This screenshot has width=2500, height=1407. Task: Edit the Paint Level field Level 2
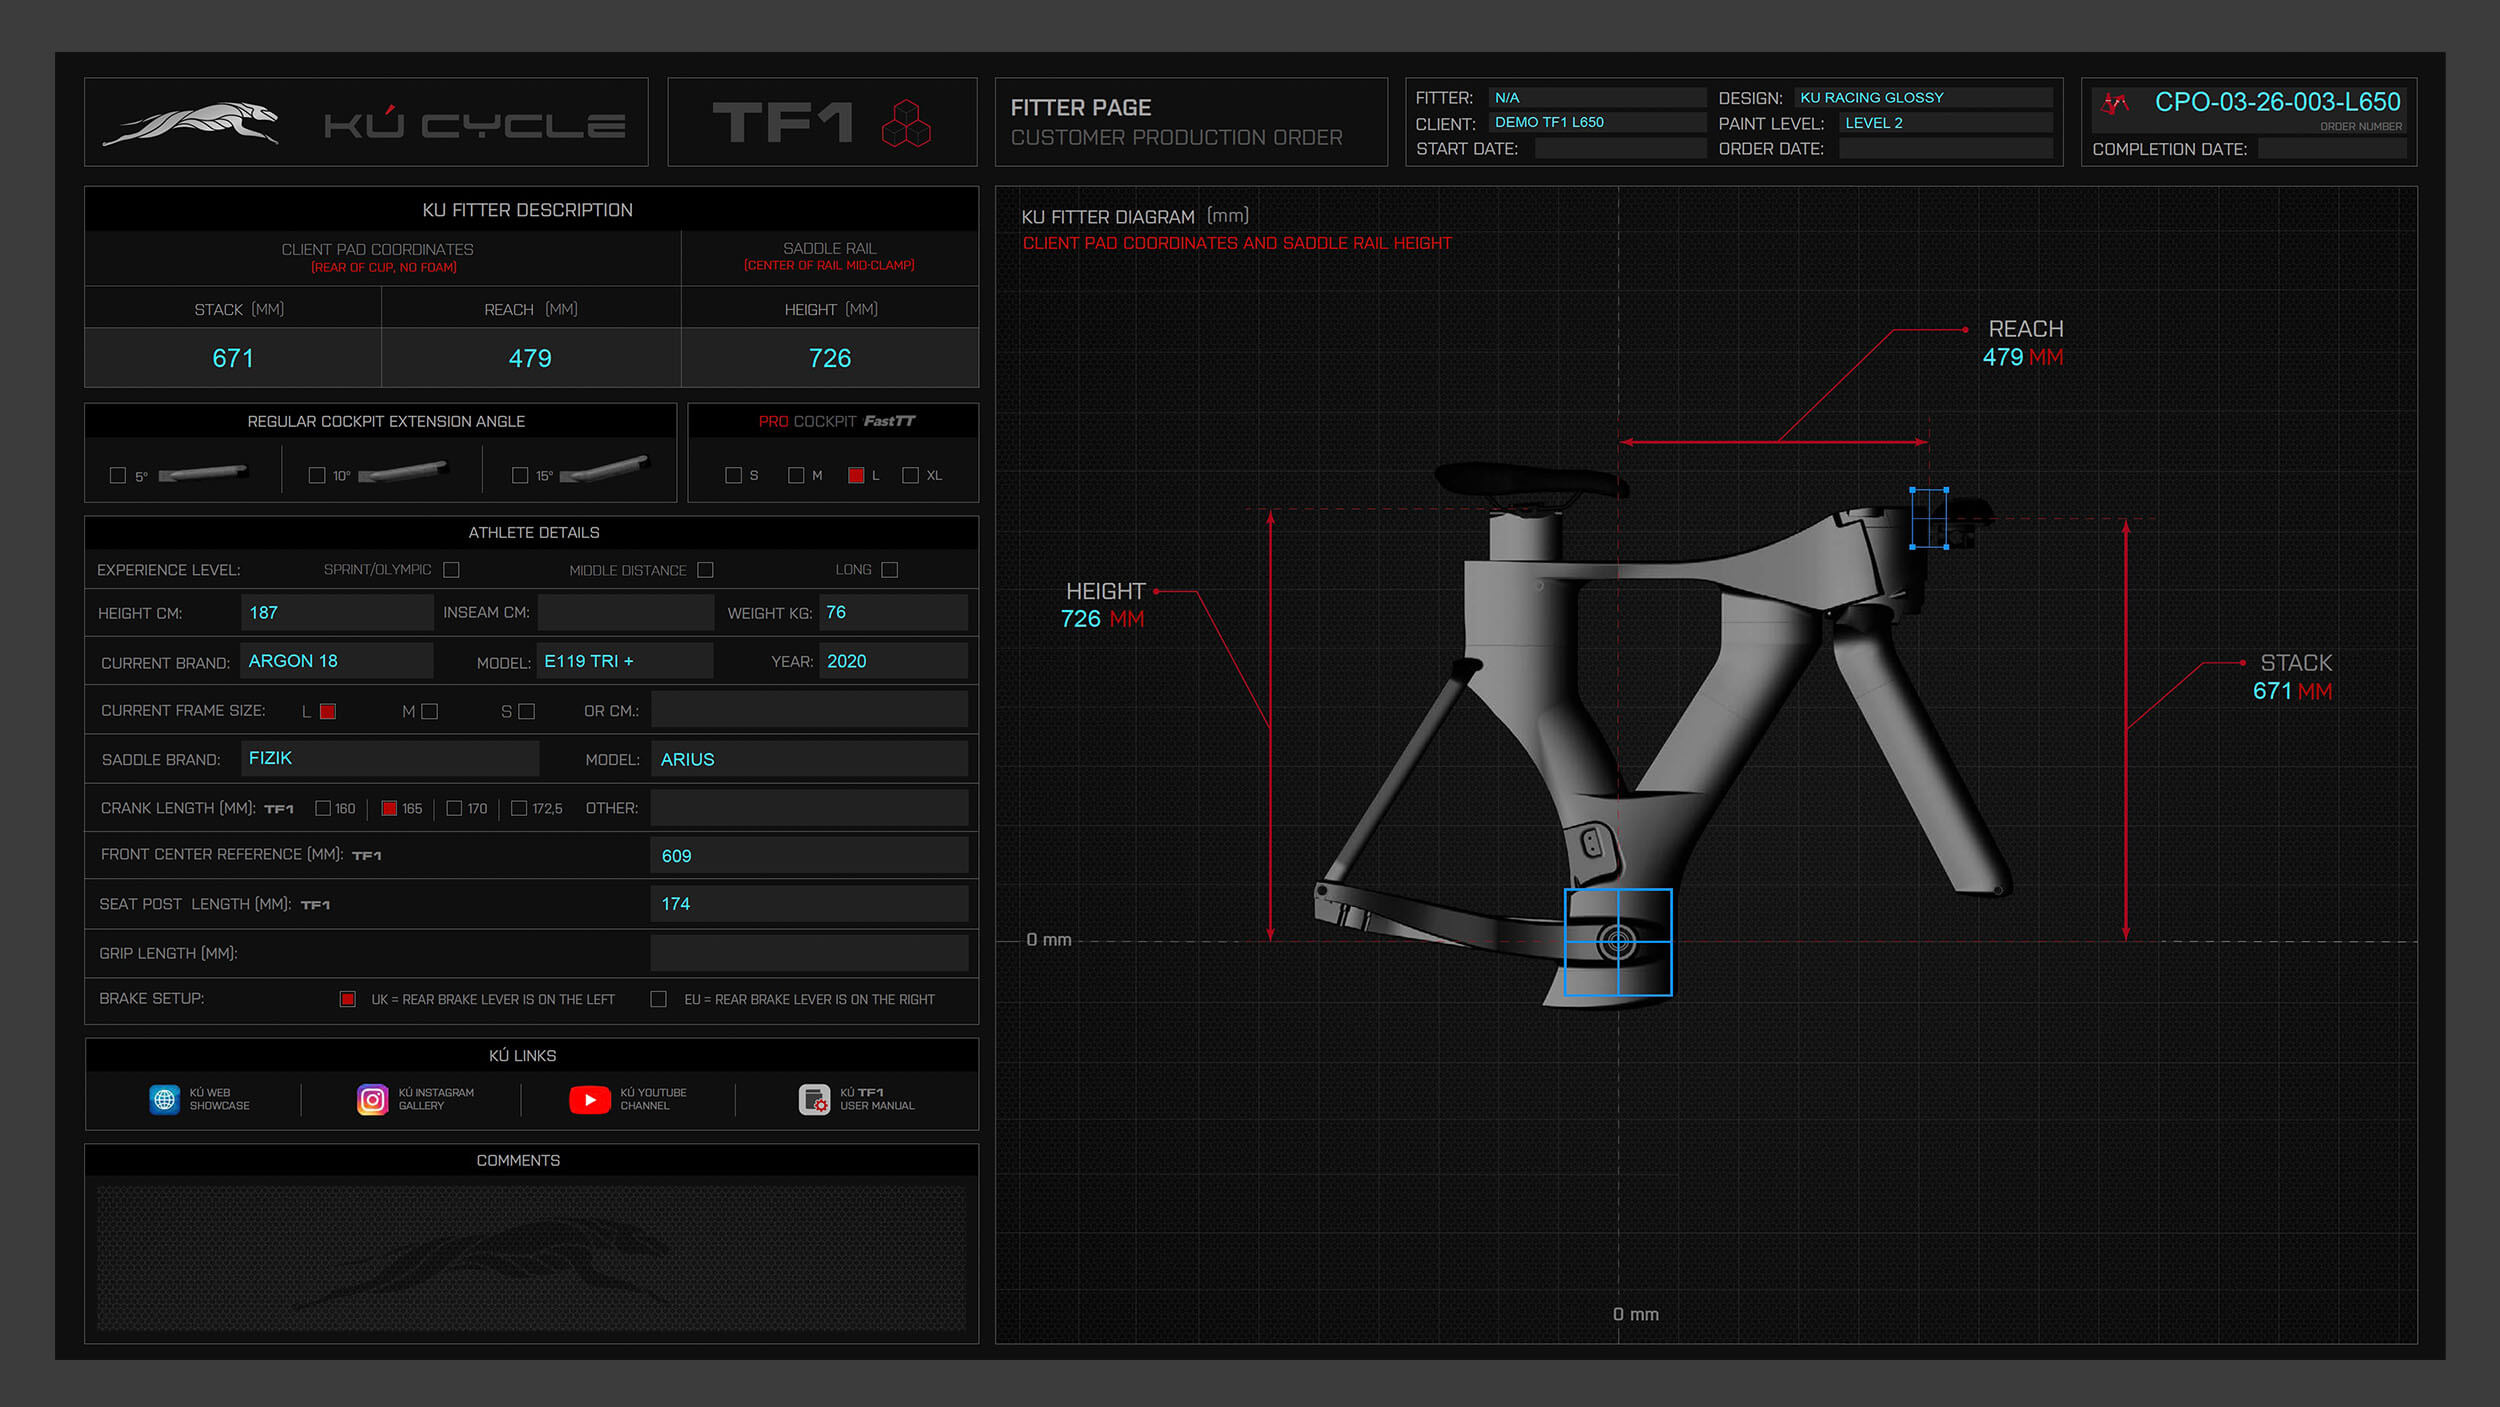click(1946, 123)
